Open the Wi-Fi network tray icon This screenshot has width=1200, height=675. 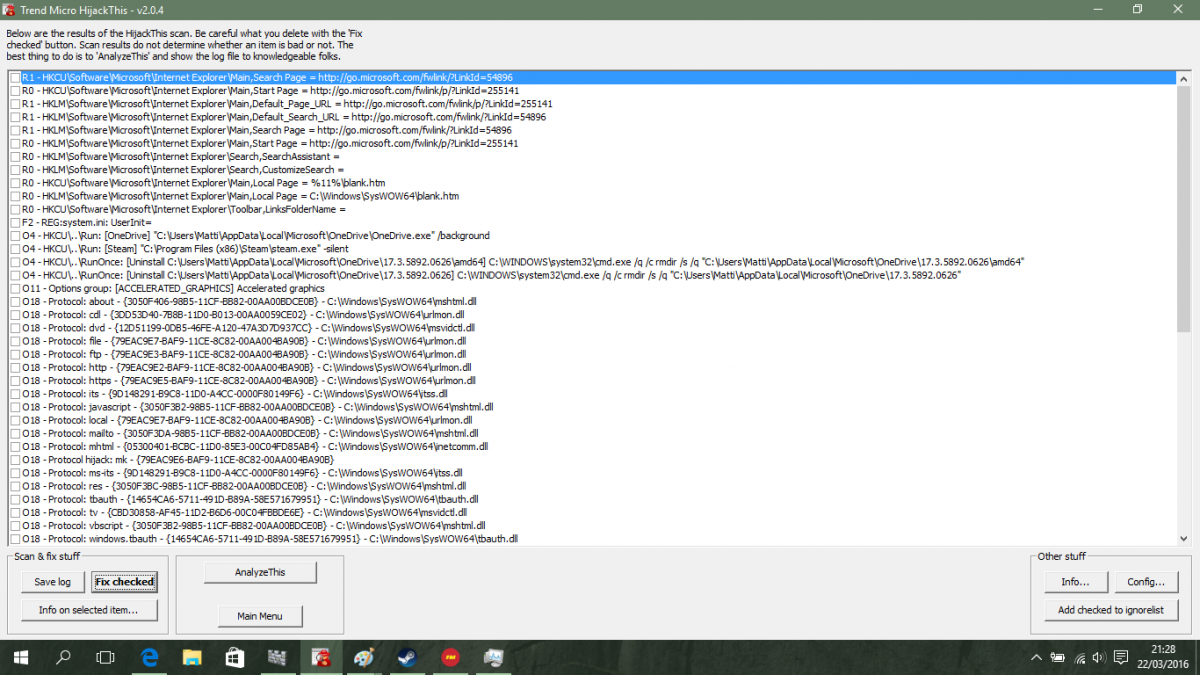tap(1080, 658)
